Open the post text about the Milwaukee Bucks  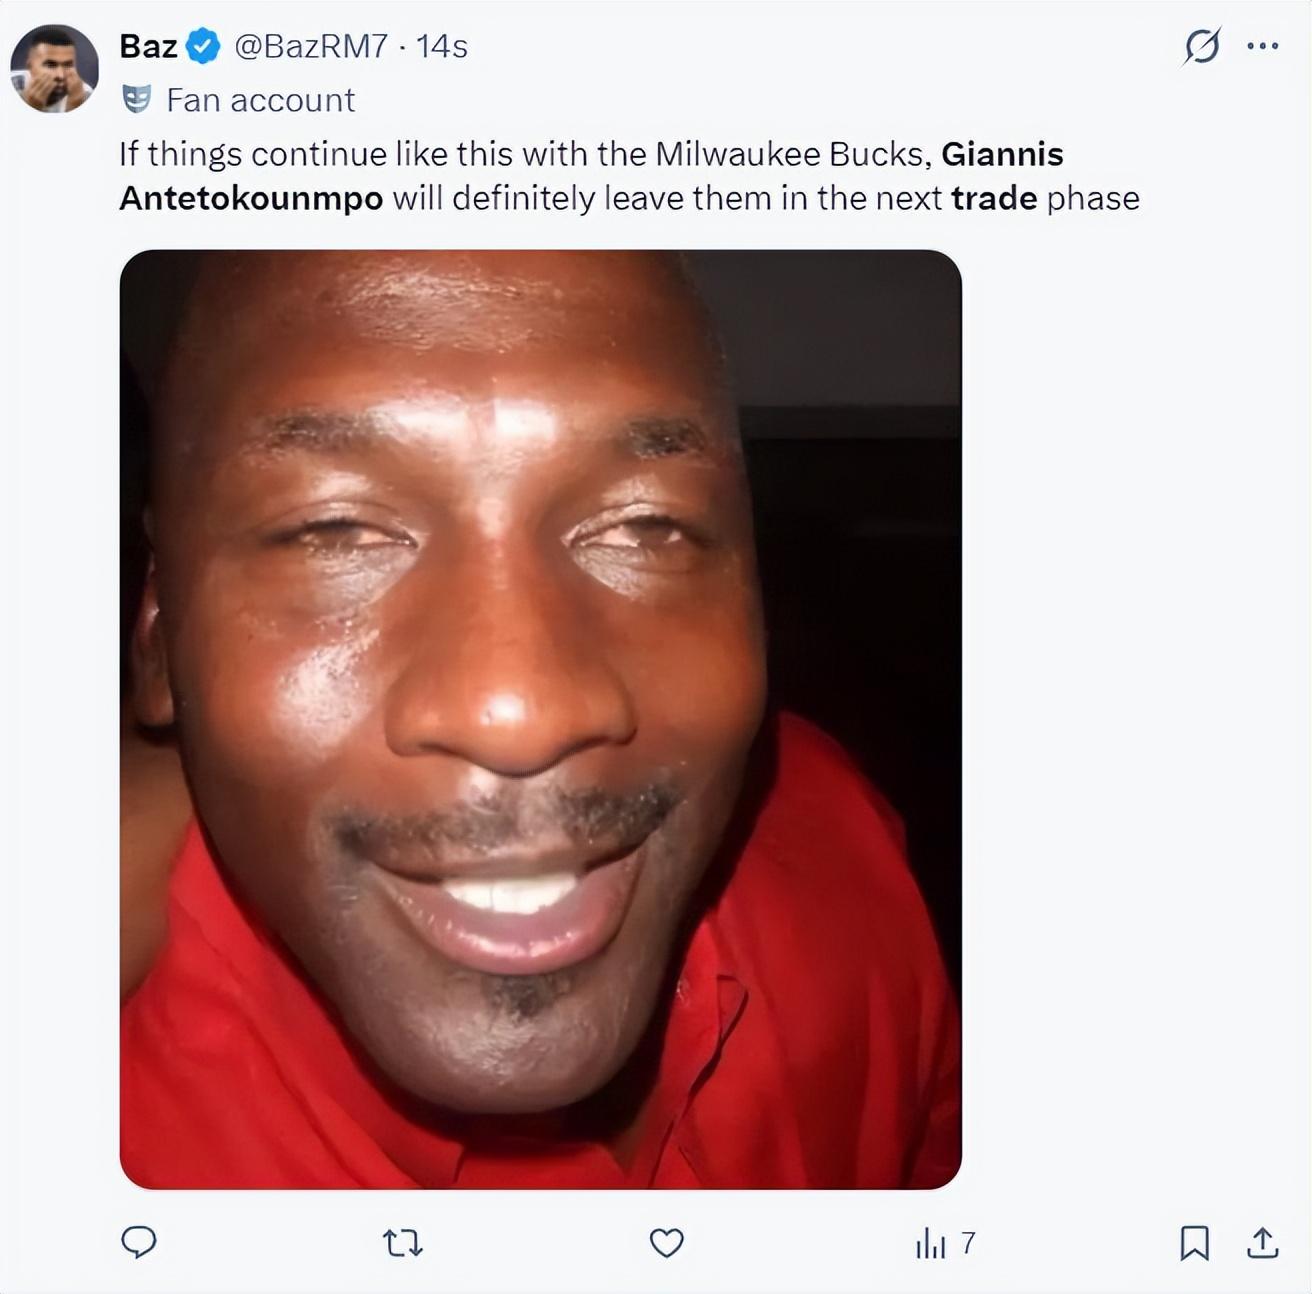629,176
